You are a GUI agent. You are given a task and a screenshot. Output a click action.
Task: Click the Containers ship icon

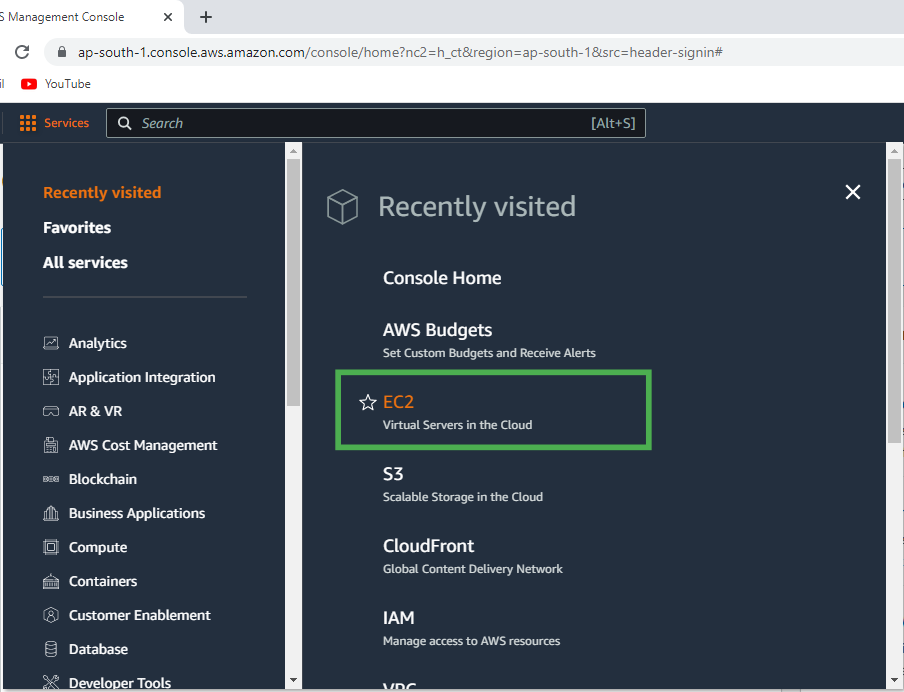[51, 581]
